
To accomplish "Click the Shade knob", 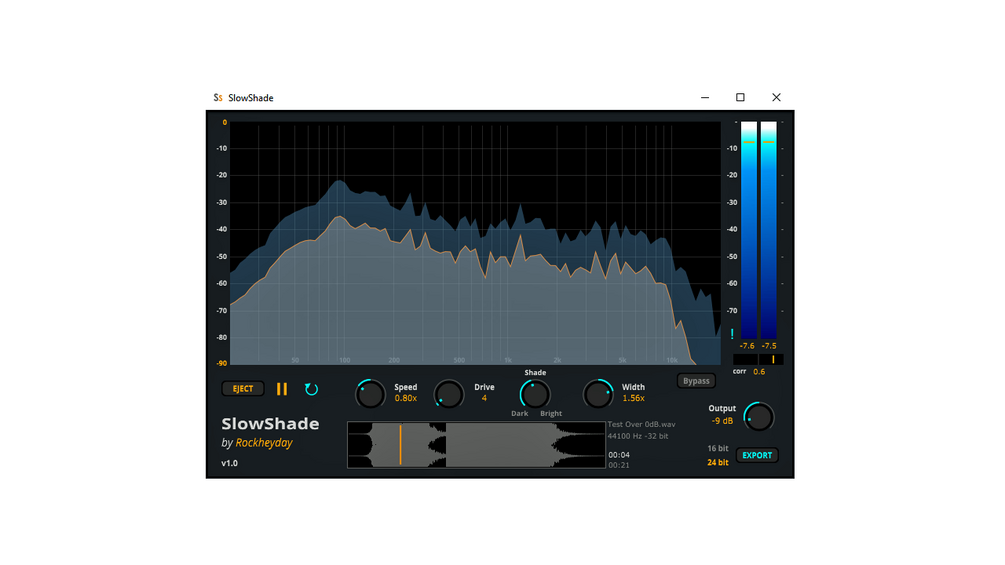I will coord(535,394).
